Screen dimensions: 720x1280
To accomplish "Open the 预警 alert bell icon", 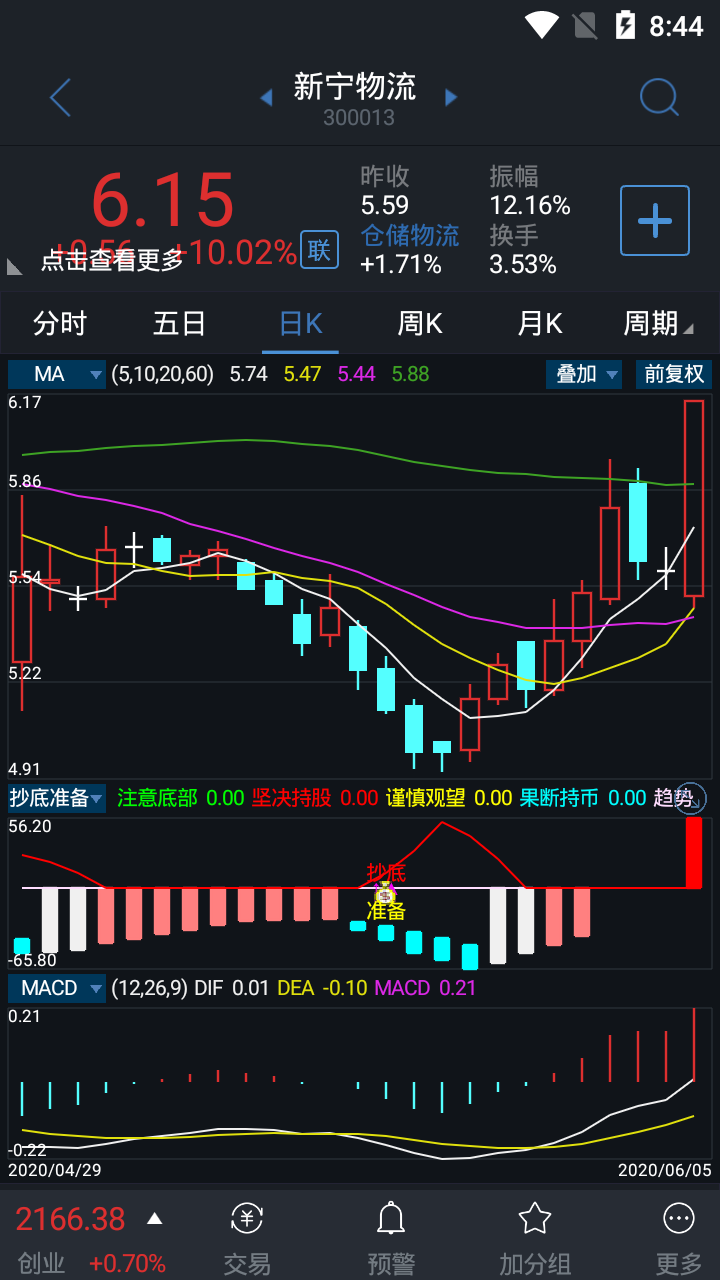I will pyautogui.click(x=391, y=1218).
